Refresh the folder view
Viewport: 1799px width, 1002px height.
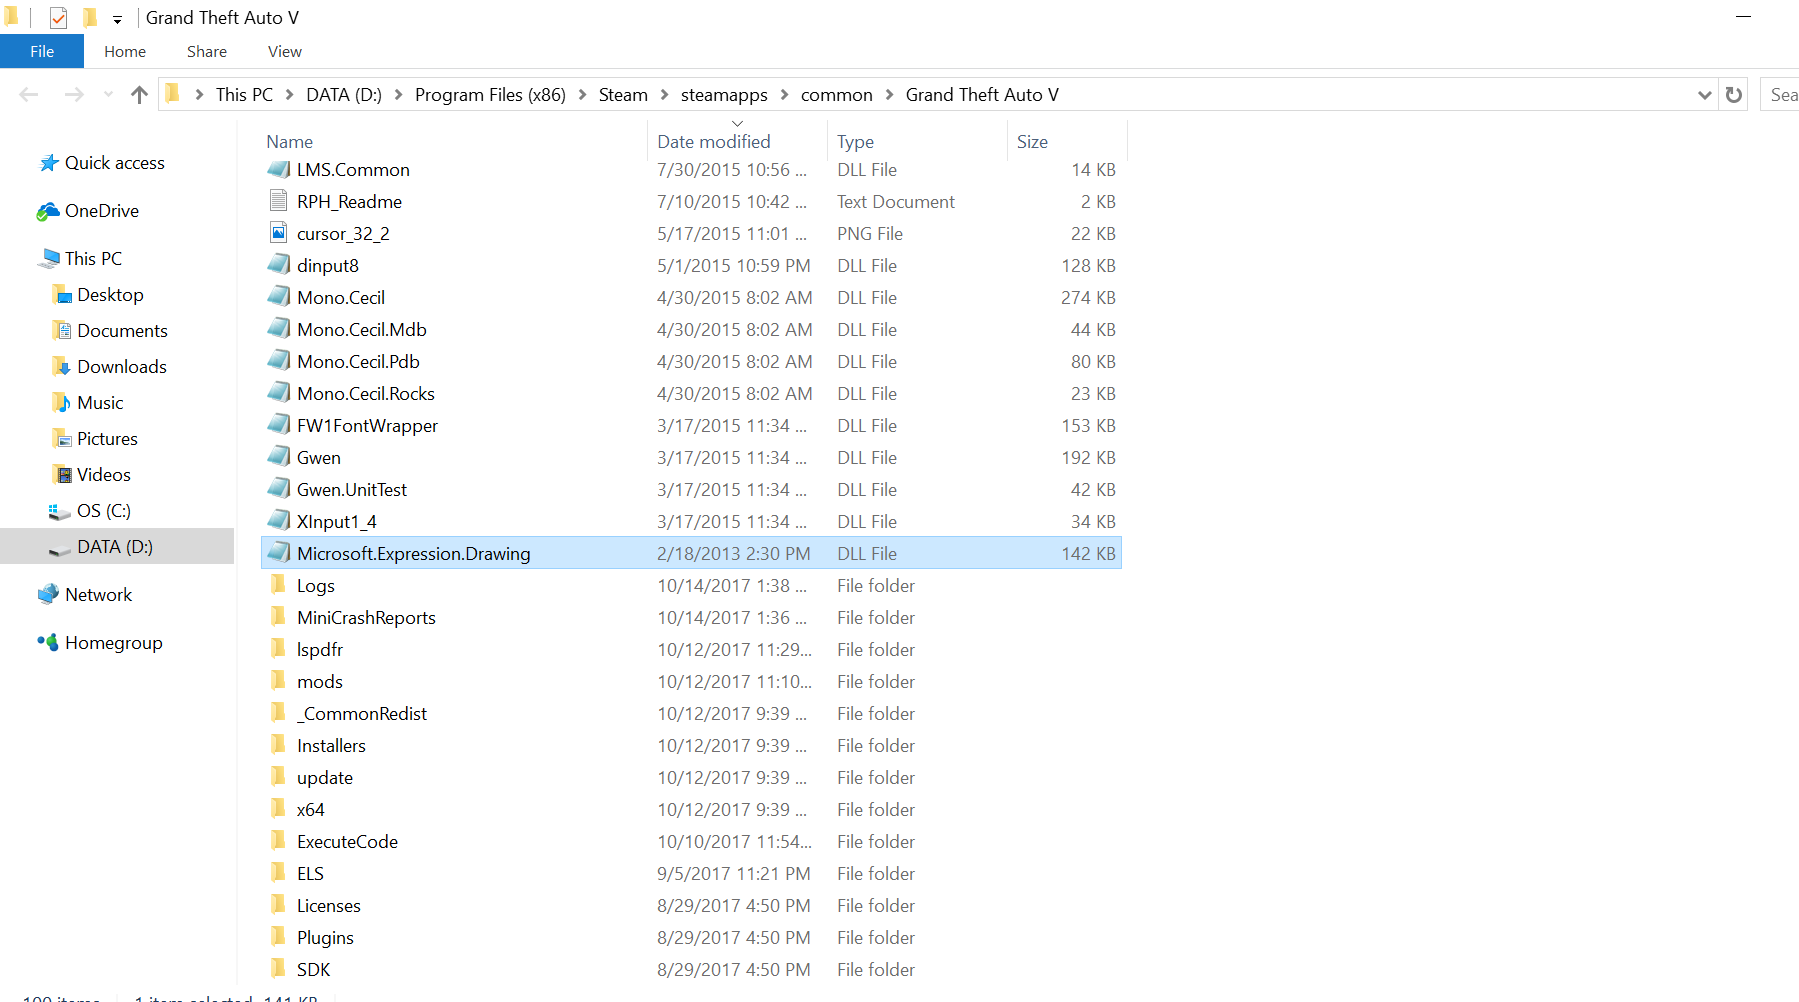pyautogui.click(x=1734, y=95)
